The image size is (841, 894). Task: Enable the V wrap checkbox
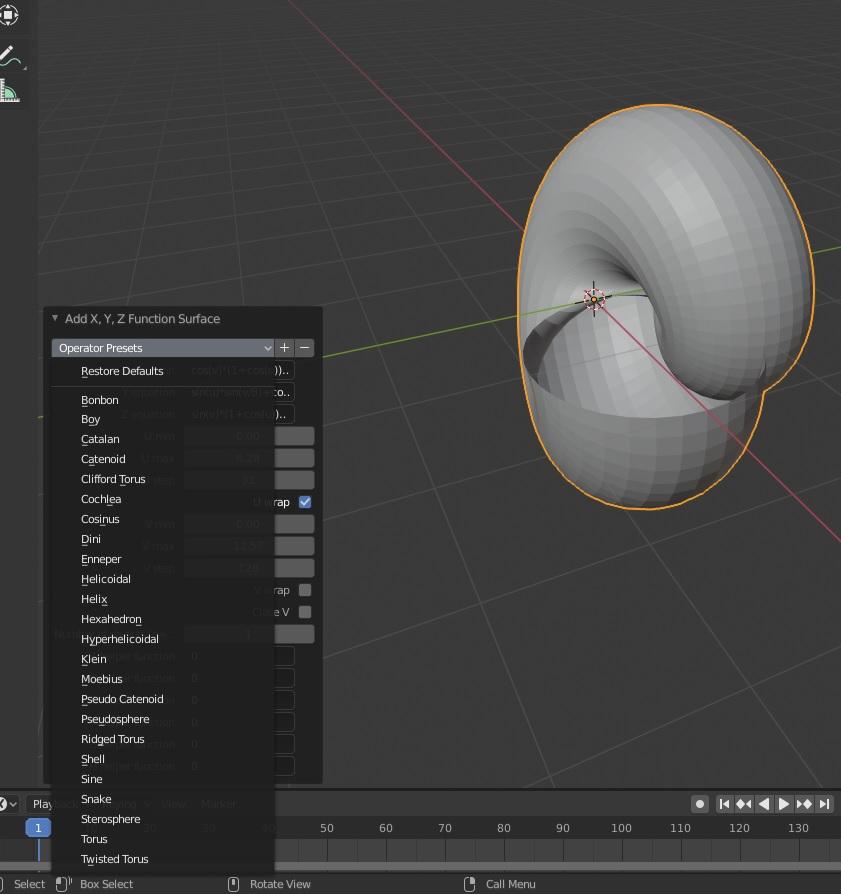(305, 590)
